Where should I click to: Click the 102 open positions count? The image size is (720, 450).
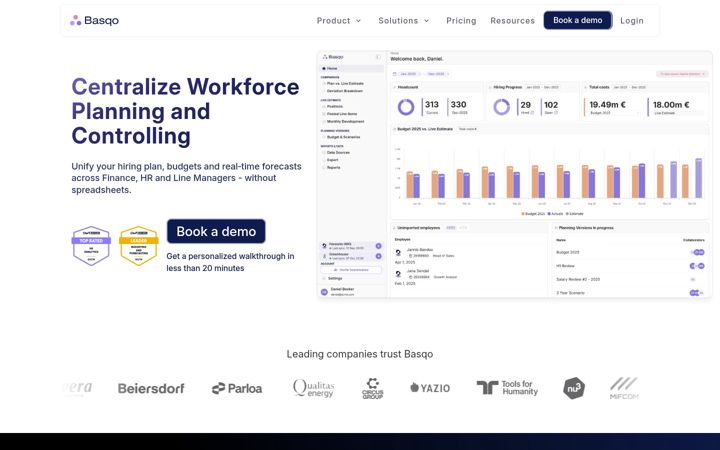[x=551, y=105]
